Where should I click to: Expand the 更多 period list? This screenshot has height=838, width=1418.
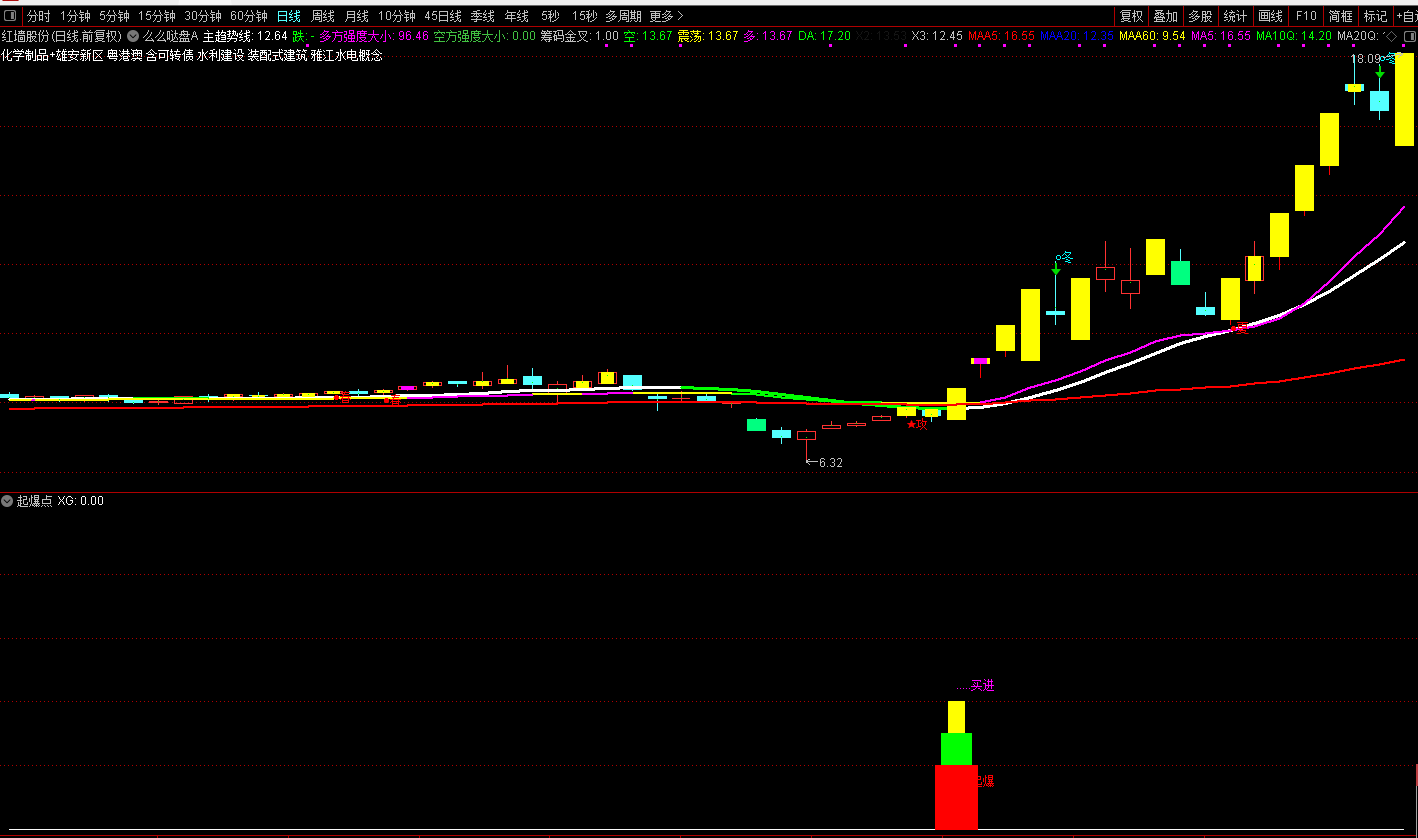click(666, 16)
